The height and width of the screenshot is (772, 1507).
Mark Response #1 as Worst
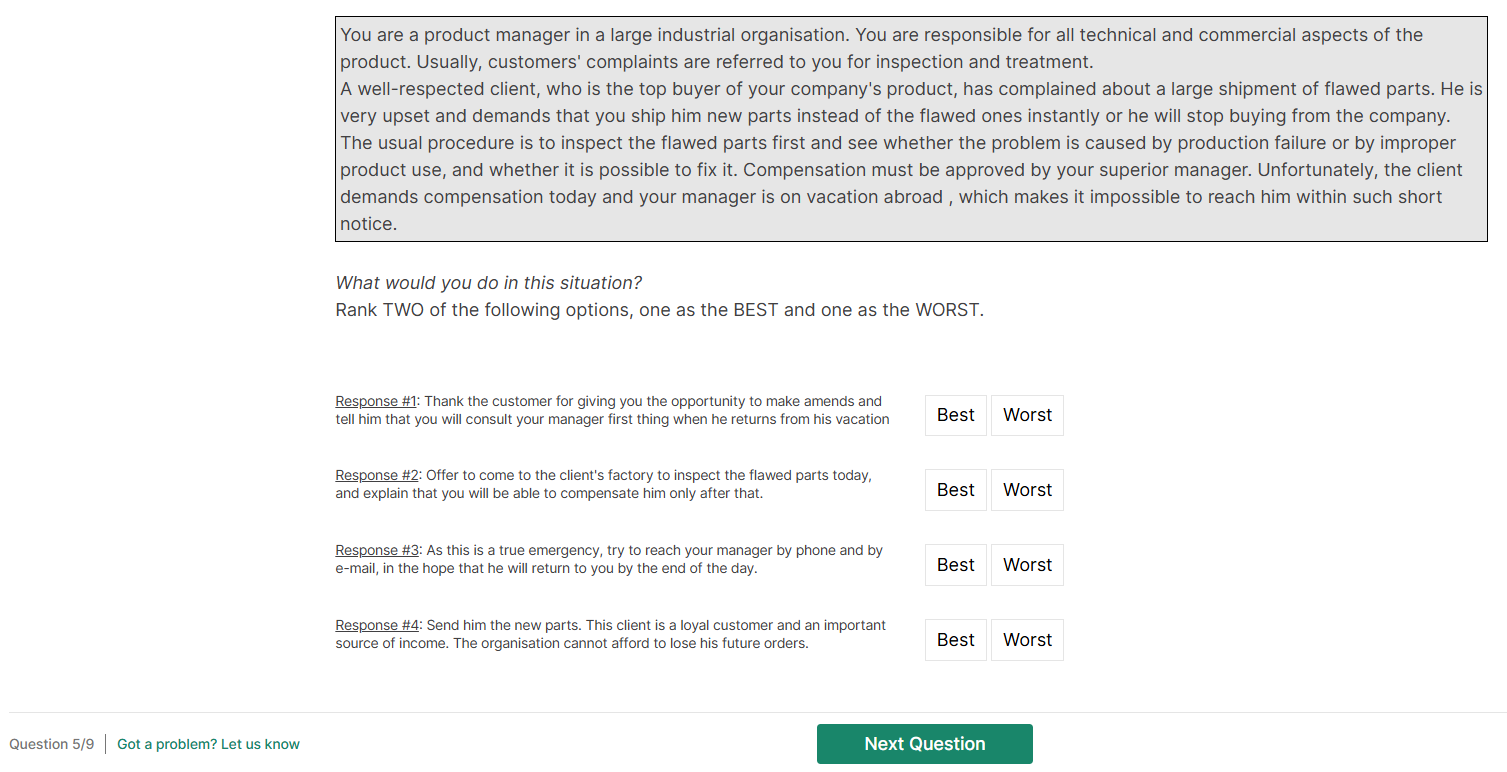tap(1027, 415)
